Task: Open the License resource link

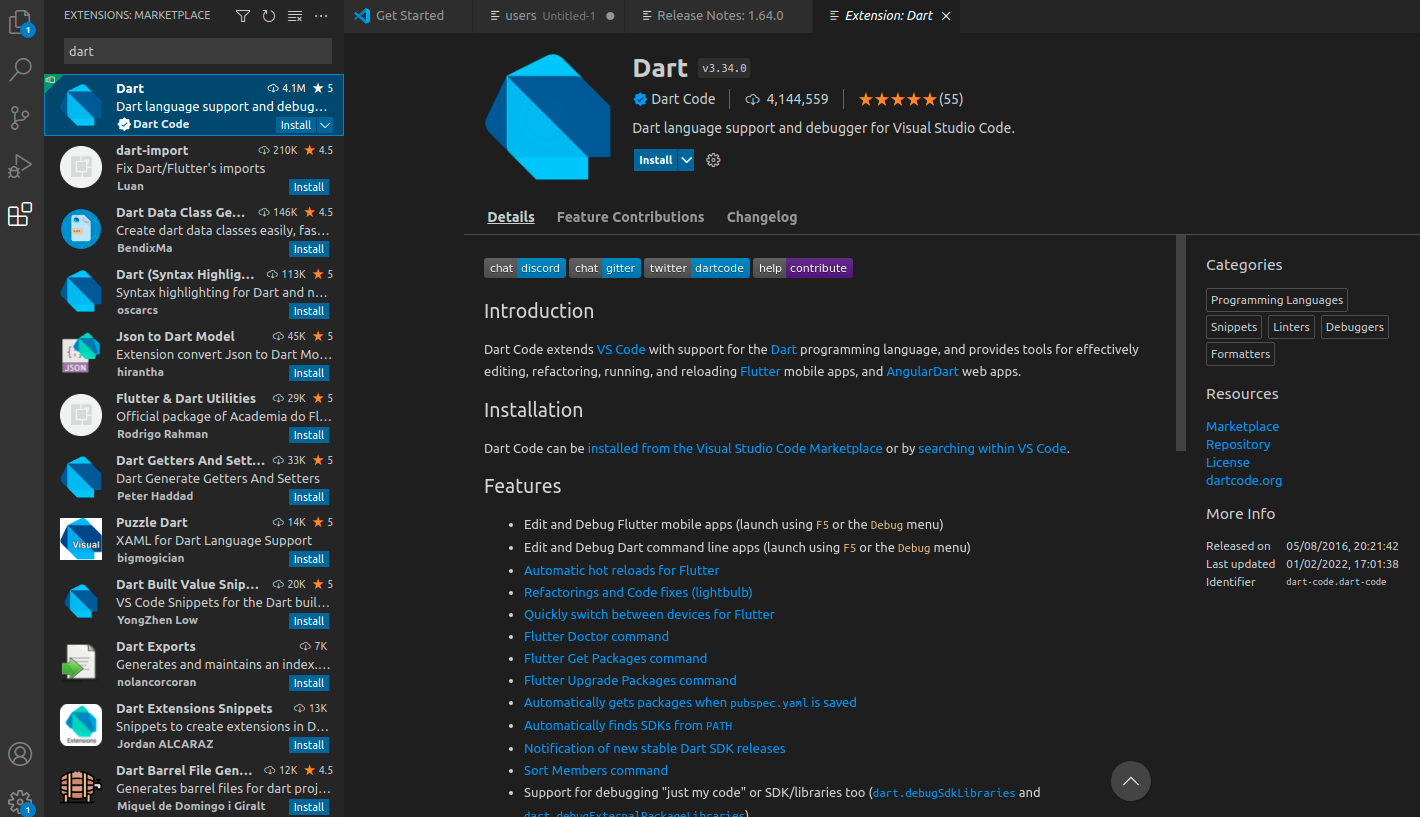Action: [1227, 462]
